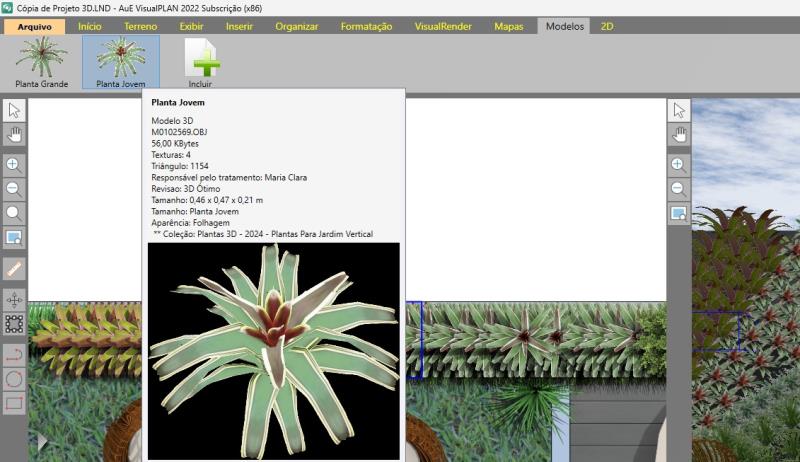Screen dimensions: 800x462
Task: Click zoom in magnifier on left toolbar
Action: [14, 165]
